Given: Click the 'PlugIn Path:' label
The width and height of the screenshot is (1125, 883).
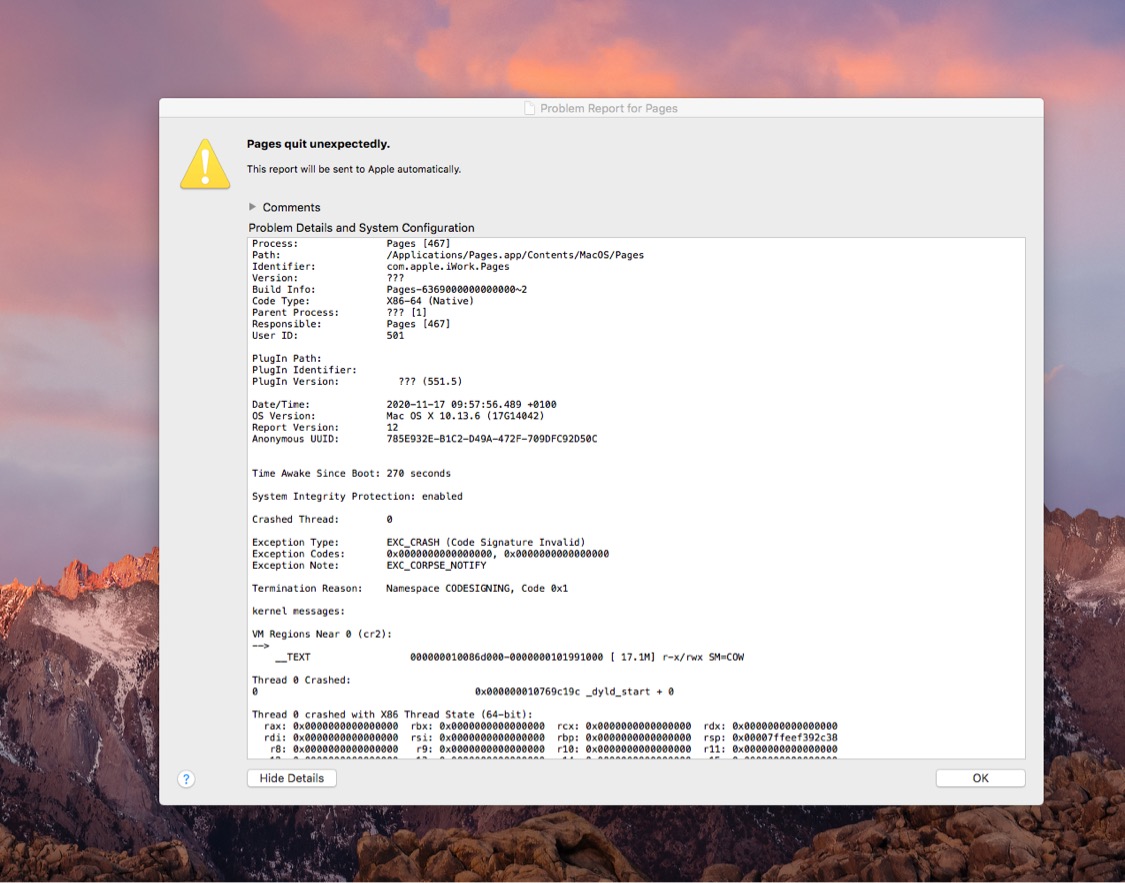Looking at the screenshot, I should point(287,359).
